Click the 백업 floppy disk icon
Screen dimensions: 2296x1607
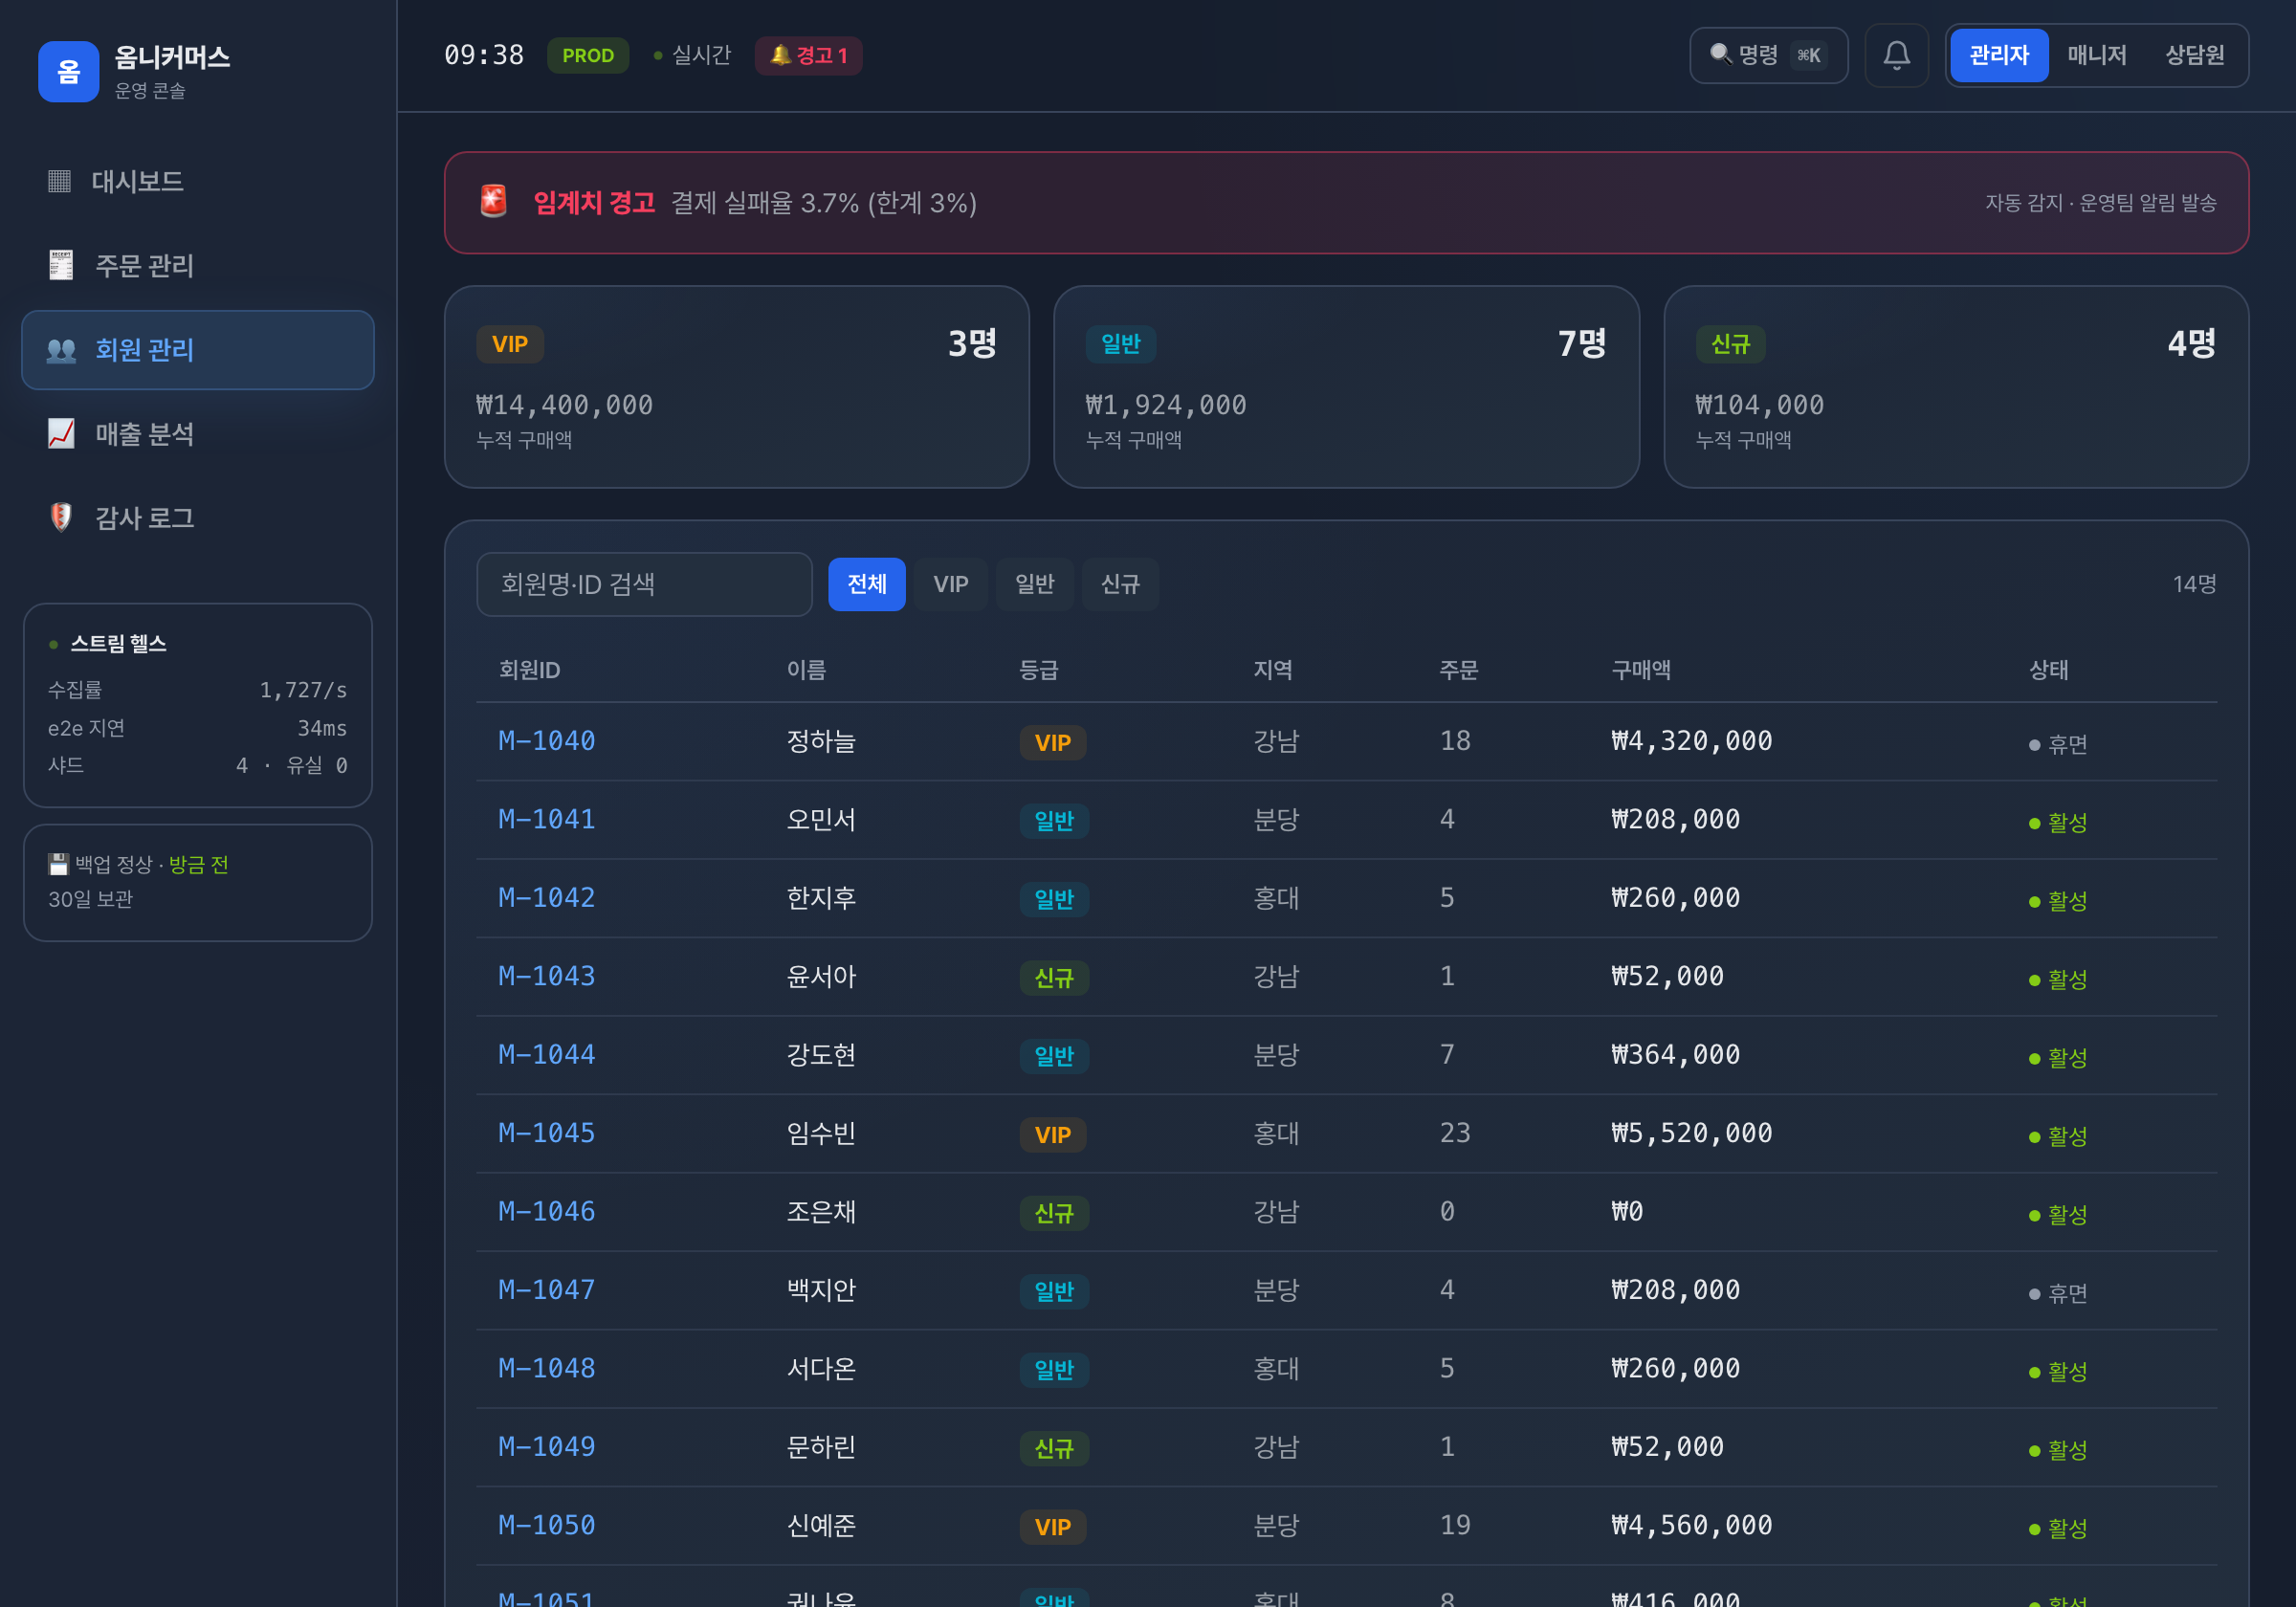(x=58, y=864)
